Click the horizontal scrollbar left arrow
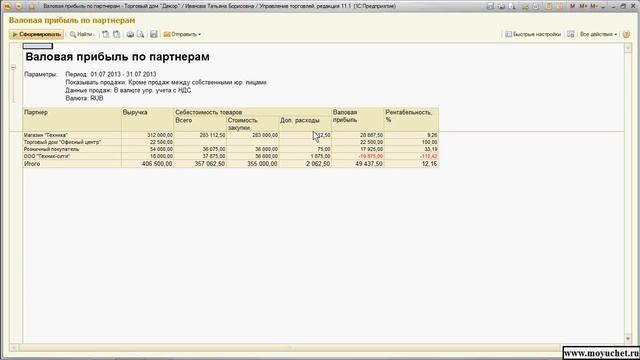This screenshot has height=360, width=640. [13, 348]
